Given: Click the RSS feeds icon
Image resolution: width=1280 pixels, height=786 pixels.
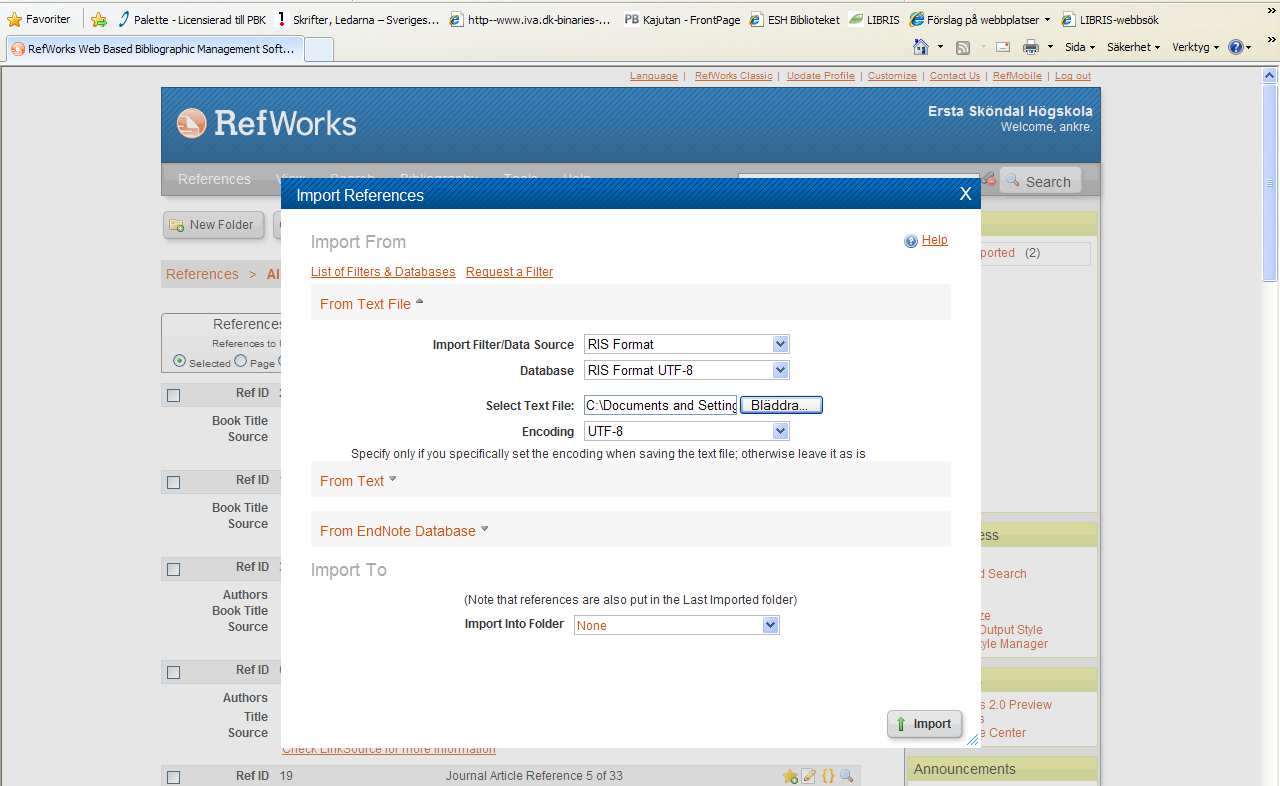Looking at the screenshot, I should tap(963, 47).
